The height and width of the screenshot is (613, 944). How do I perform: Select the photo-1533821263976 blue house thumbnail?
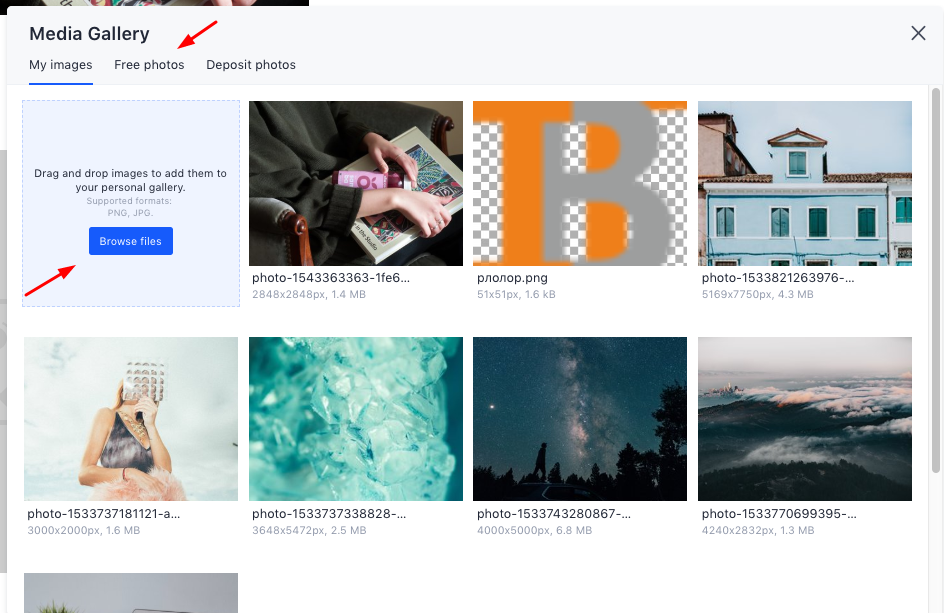tap(805, 183)
